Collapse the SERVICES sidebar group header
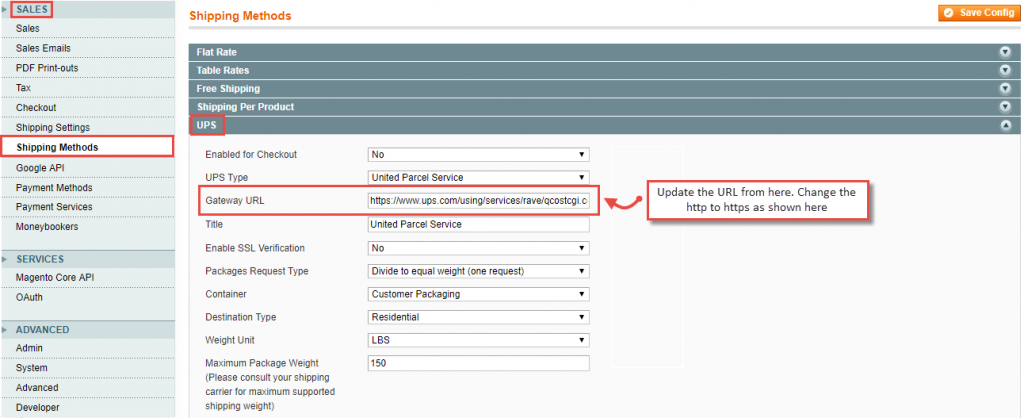This screenshot has height=418, width=1024. click(88, 259)
